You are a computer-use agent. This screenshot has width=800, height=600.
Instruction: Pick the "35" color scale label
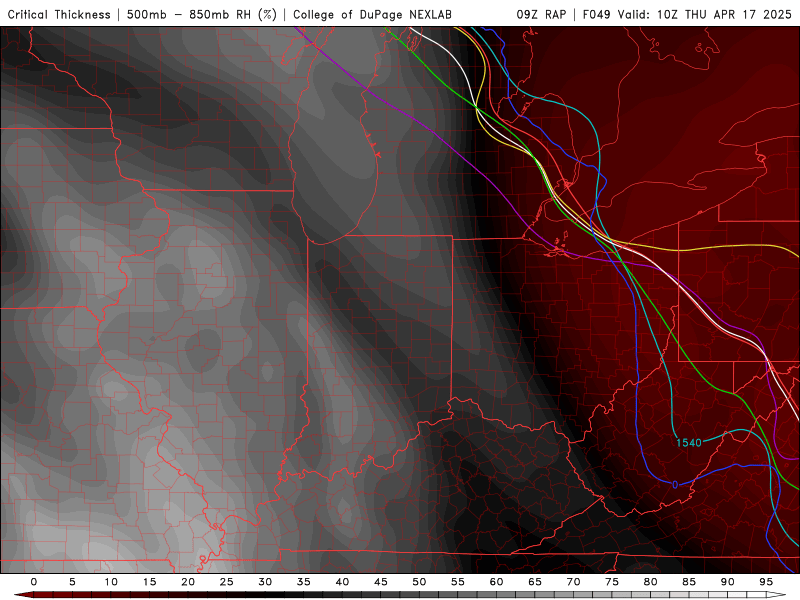pyautogui.click(x=304, y=582)
